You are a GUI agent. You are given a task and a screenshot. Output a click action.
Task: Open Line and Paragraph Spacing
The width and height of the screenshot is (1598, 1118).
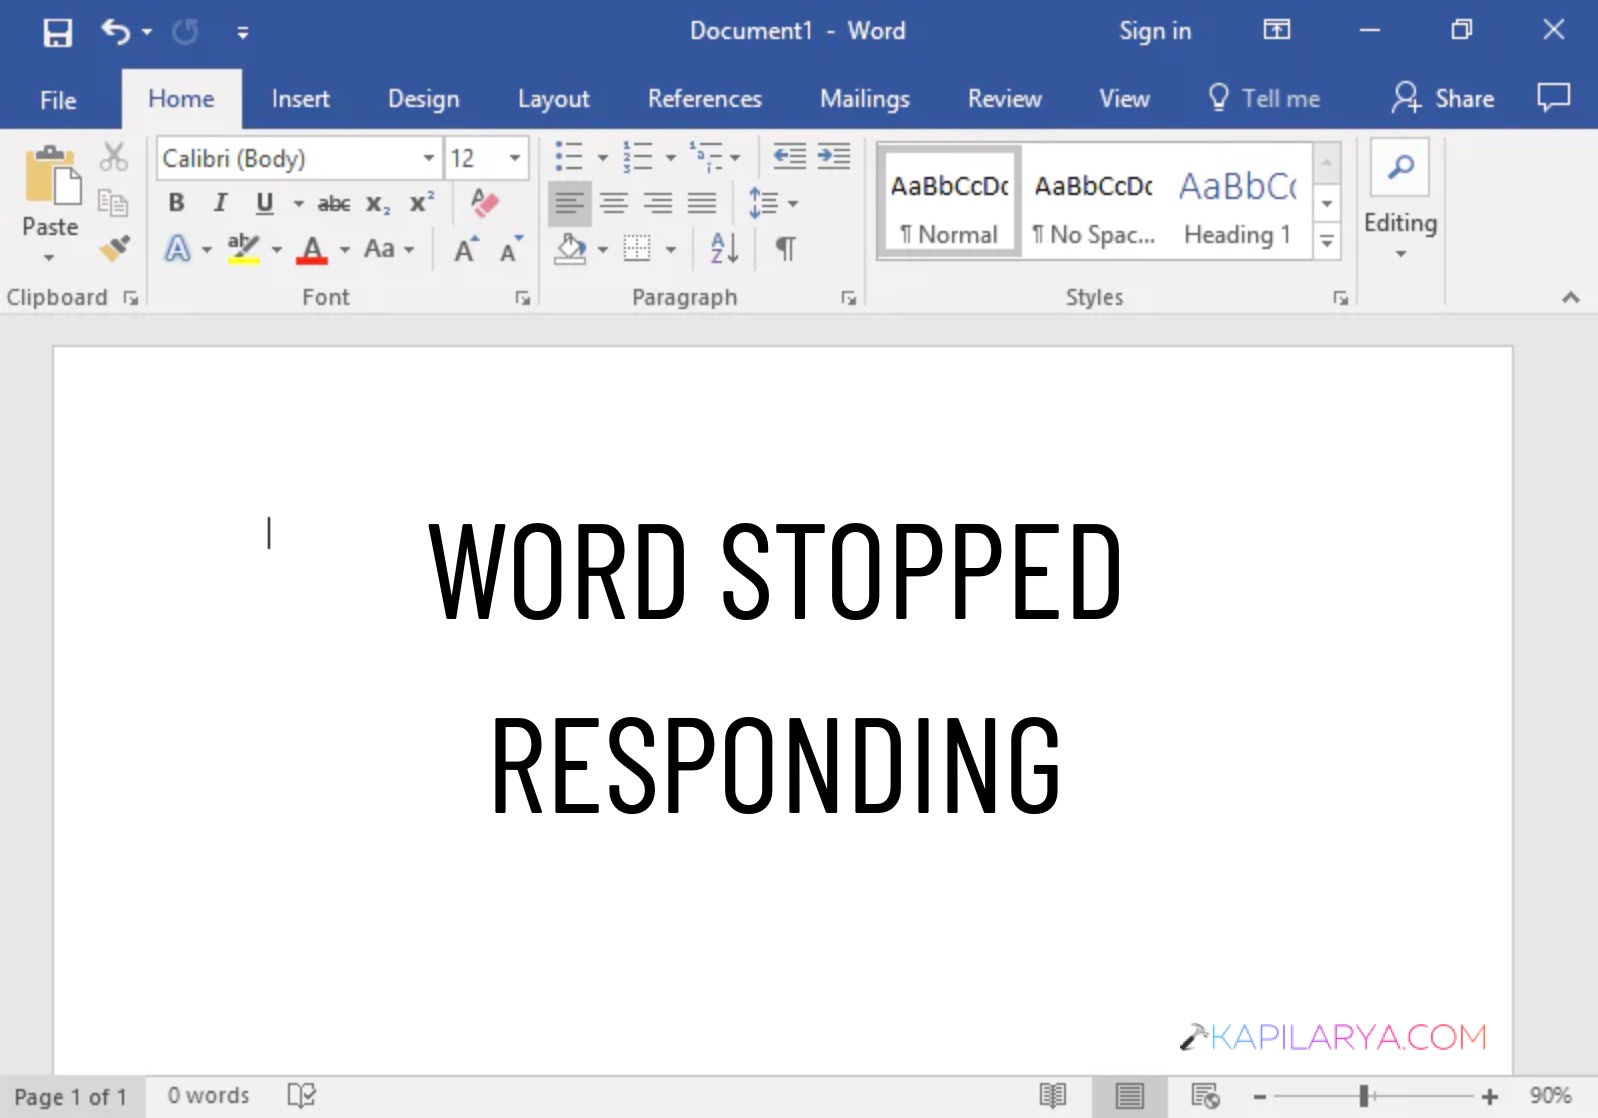click(764, 203)
